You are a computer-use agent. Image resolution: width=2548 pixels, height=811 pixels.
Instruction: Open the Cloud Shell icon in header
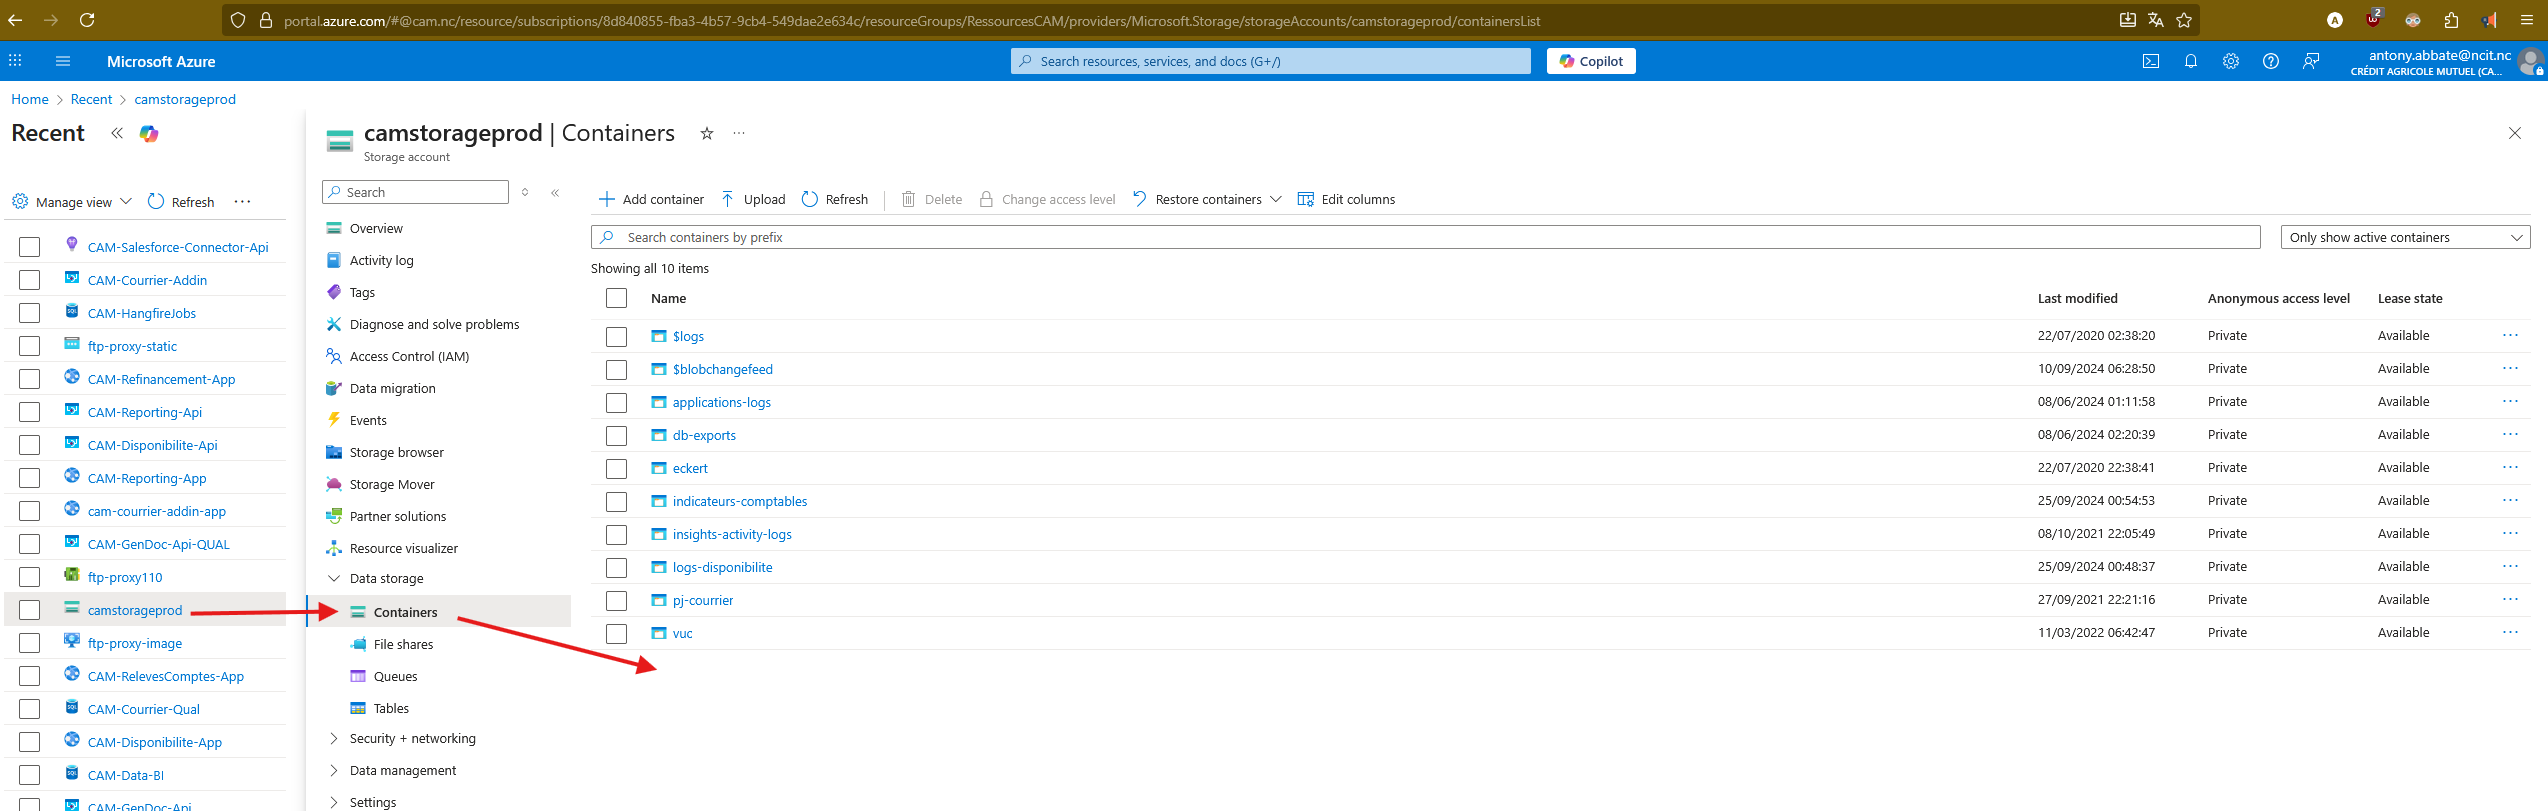[2150, 61]
